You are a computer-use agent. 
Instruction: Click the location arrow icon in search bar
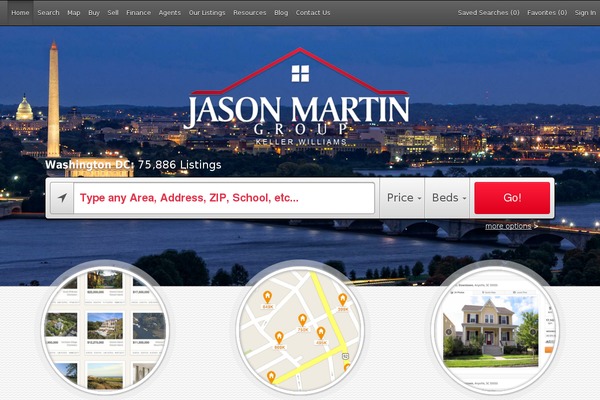pyautogui.click(x=62, y=198)
